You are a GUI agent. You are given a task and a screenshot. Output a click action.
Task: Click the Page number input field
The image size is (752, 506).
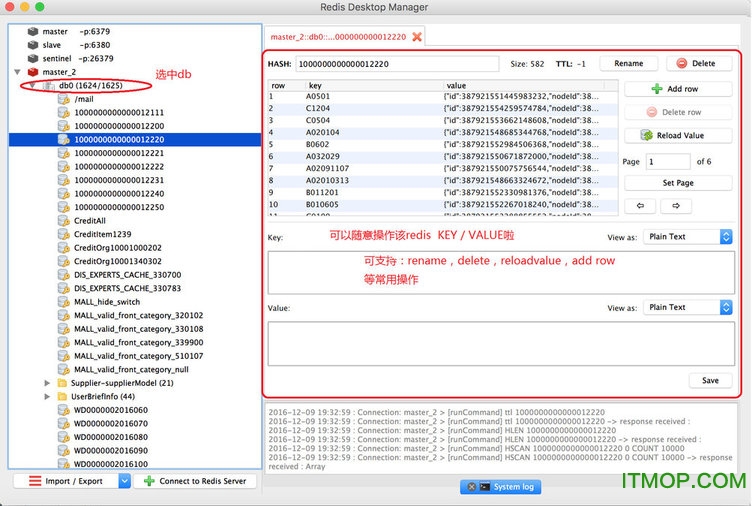click(x=668, y=162)
